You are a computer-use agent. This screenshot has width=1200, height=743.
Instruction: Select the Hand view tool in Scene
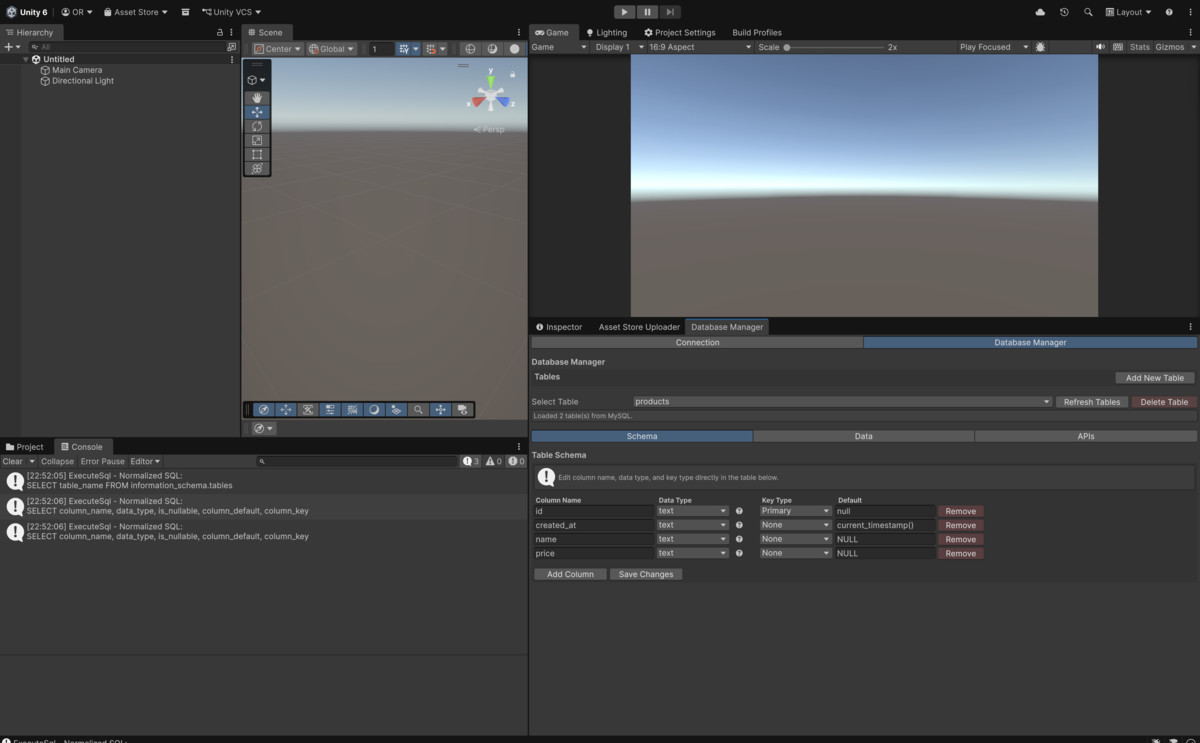coord(257,98)
